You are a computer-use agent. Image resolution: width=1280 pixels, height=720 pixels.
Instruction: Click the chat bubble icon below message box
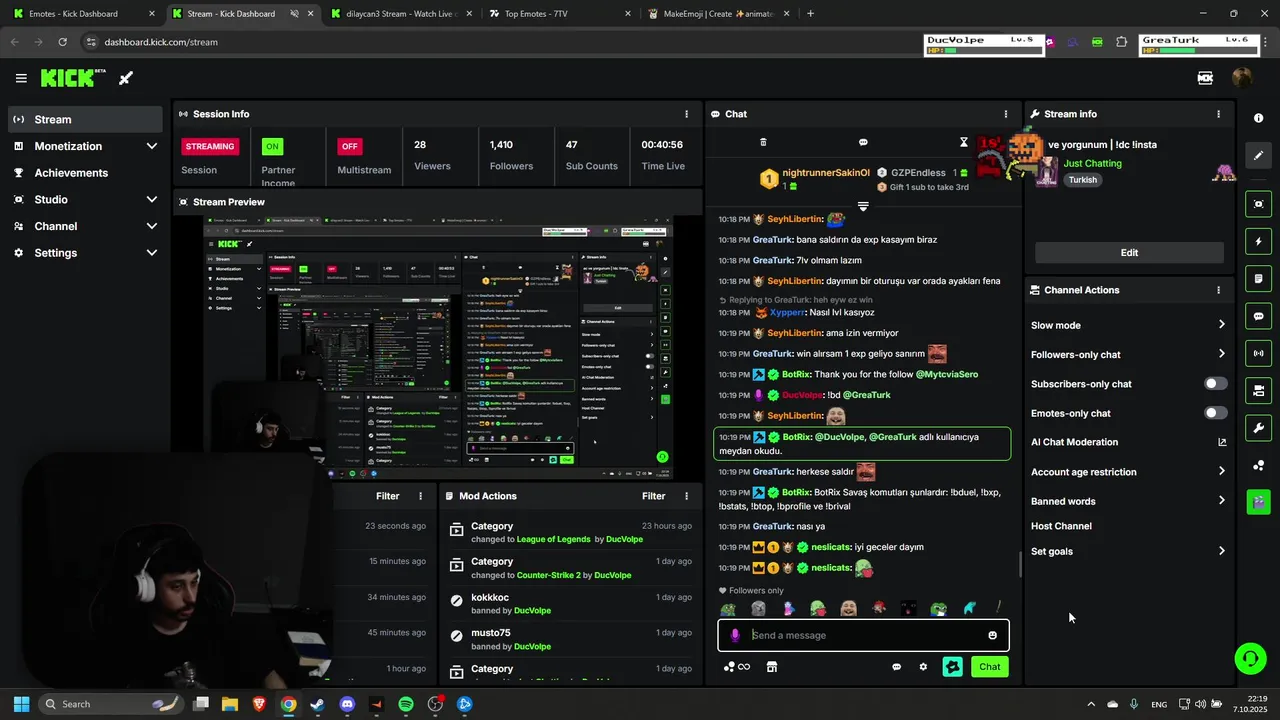click(x=896, y=667)
